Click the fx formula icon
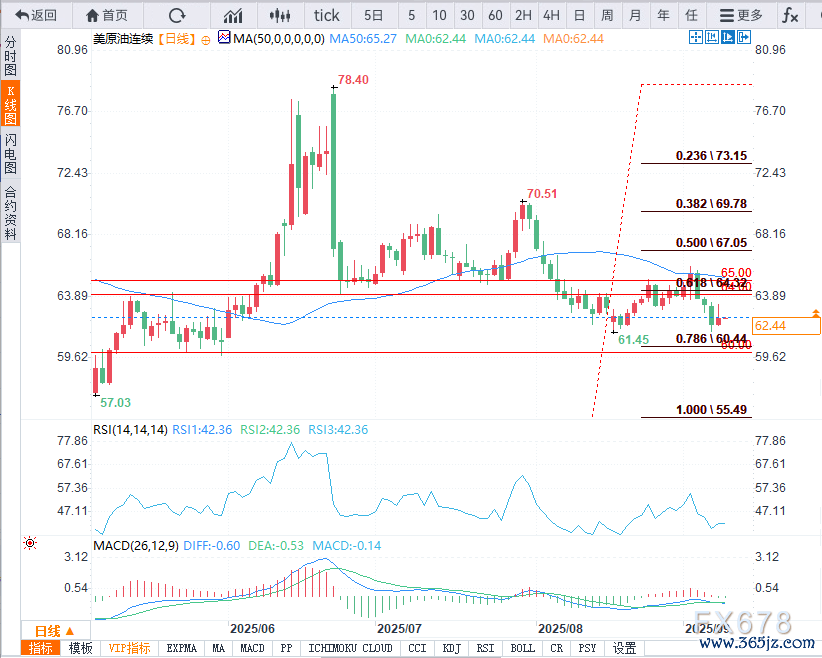The image size is (822, 658). 789,15
